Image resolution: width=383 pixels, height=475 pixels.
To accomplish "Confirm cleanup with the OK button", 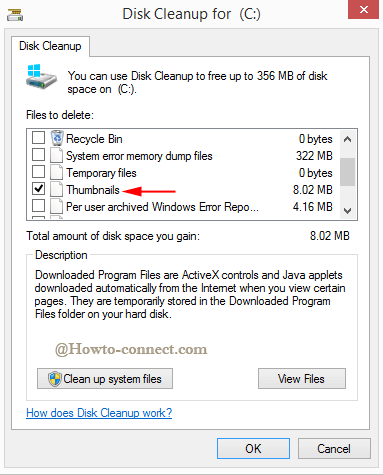I will [253, 449].
